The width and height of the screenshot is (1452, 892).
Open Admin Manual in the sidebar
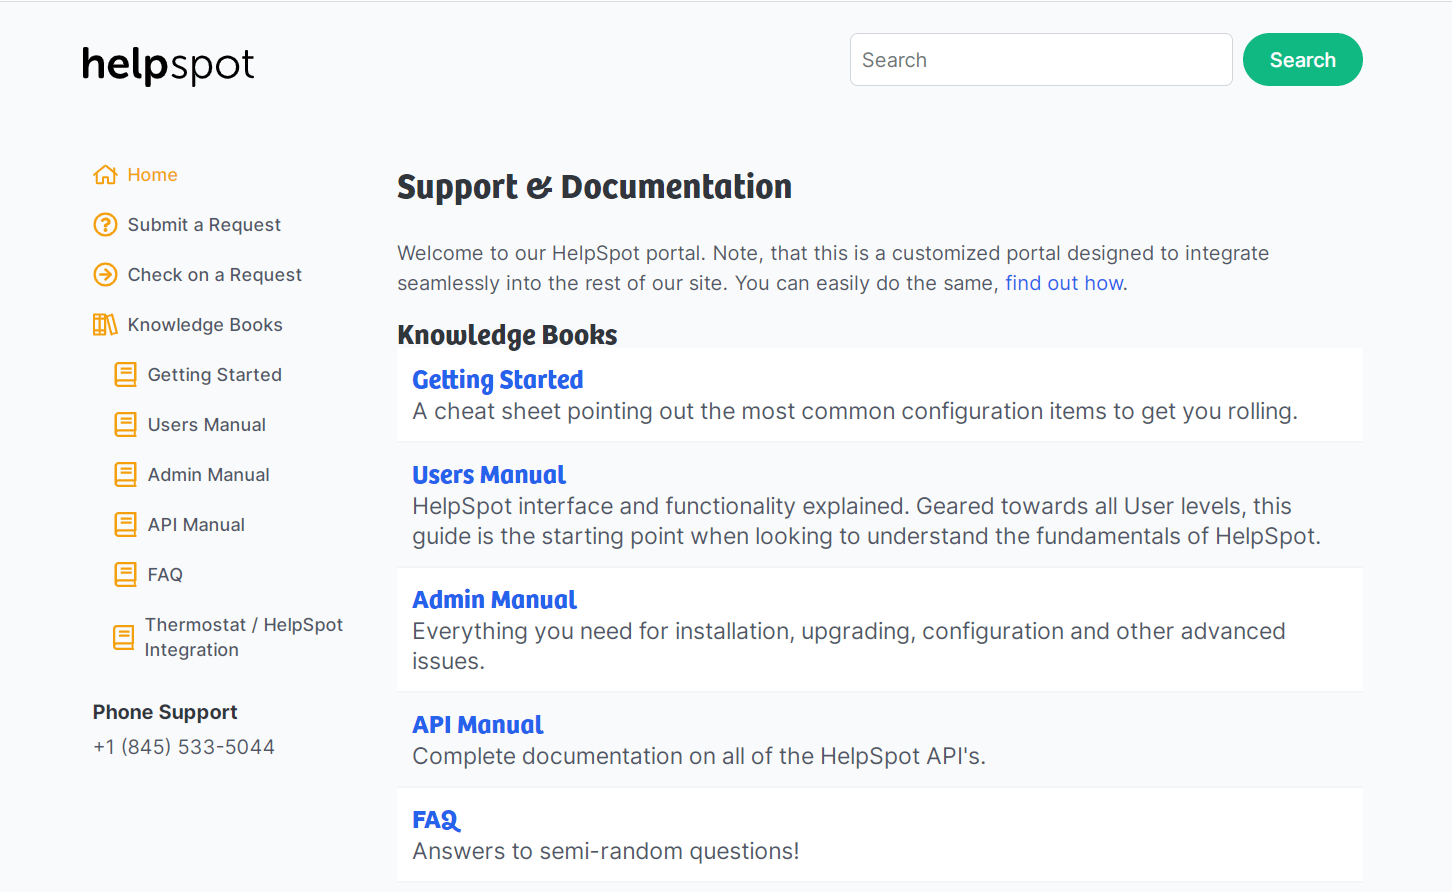pos(208,475)
